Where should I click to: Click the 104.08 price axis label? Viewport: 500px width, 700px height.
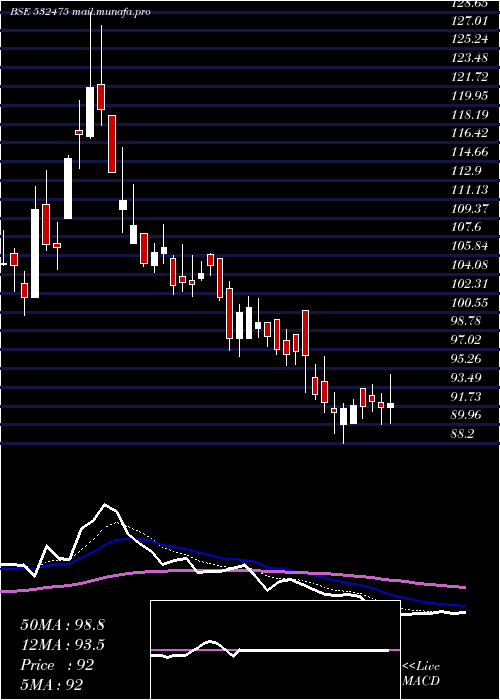[470, 266]
